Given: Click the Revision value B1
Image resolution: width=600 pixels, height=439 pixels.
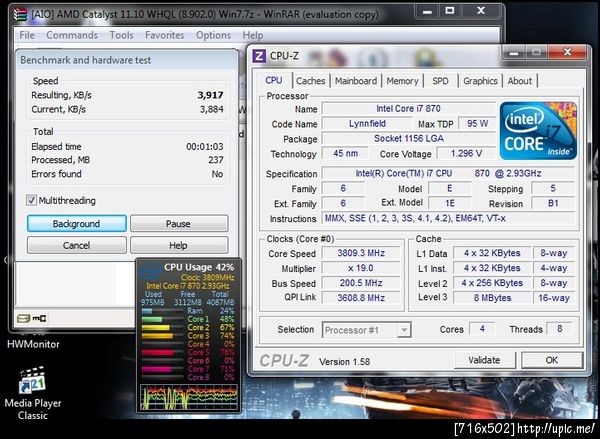Looking at the screenshot, I should (553, 203).
